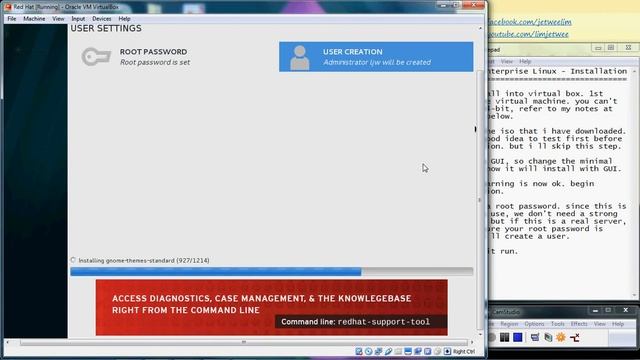The height and width of the screenshot is (360, 640).
Task: Open the Machine menu in VirtualBox
Action: [x=34, y=19]
